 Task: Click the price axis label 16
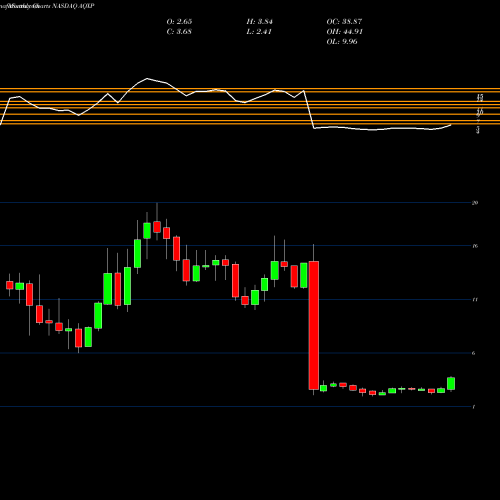coord(475,246)
